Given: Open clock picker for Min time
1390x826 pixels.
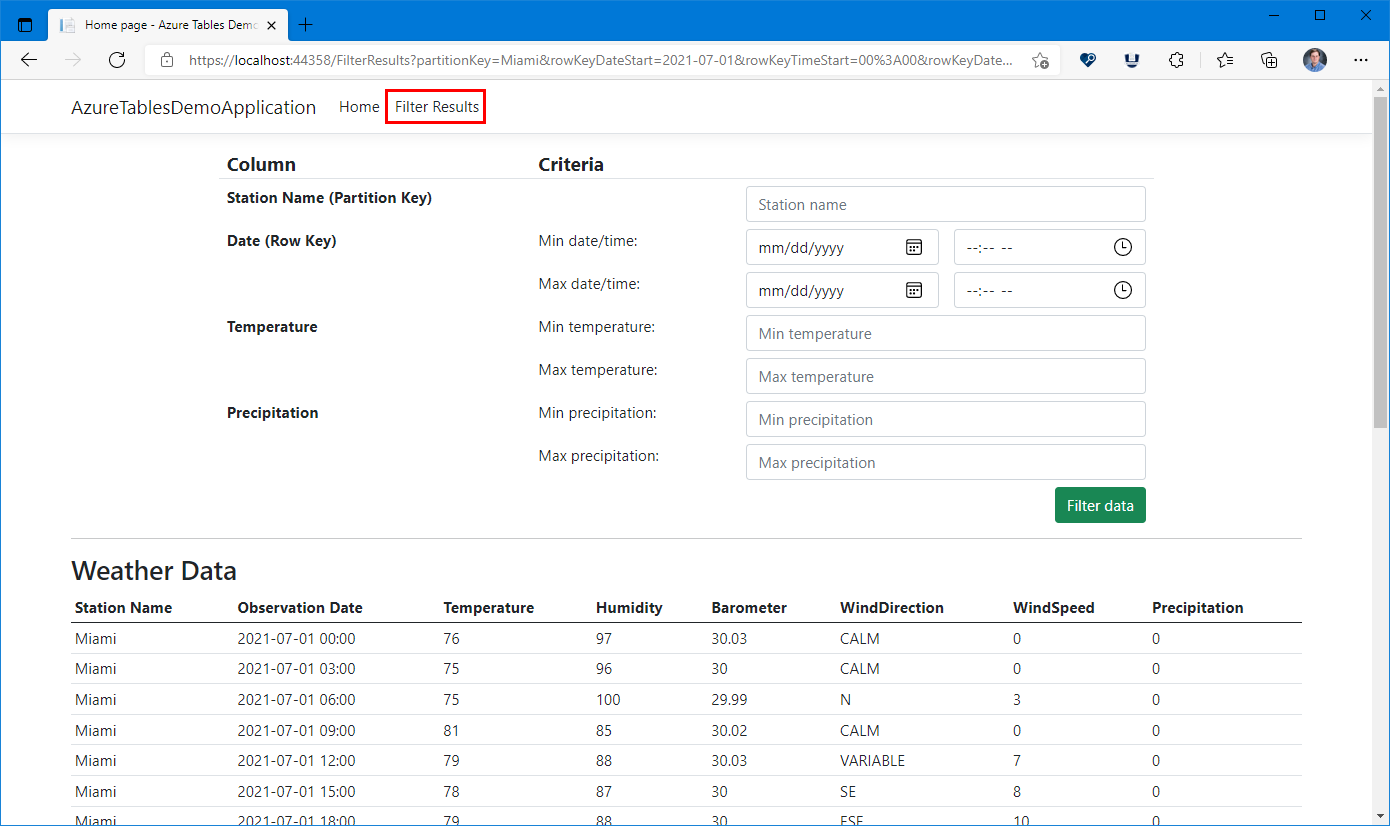Looking at the screenshot, I should [1122, 247].
